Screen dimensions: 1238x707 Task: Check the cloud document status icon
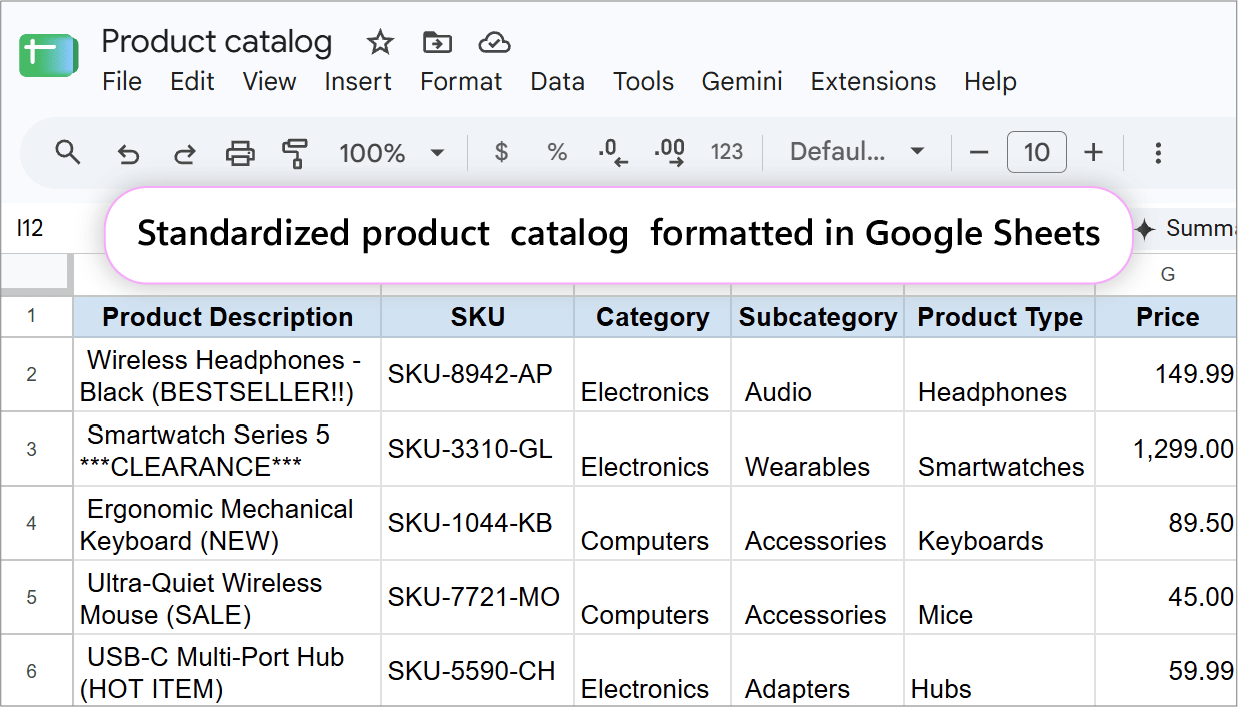495,42
